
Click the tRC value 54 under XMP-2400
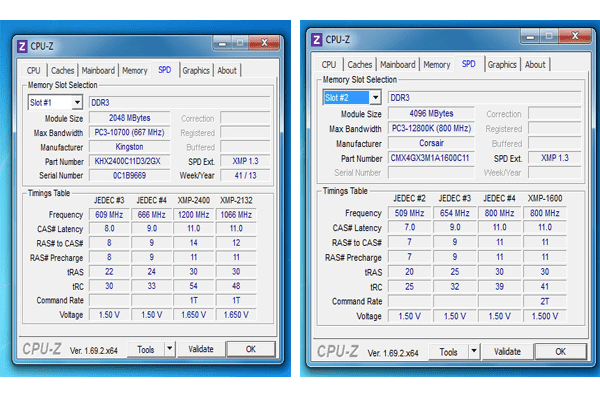(194, 286)
